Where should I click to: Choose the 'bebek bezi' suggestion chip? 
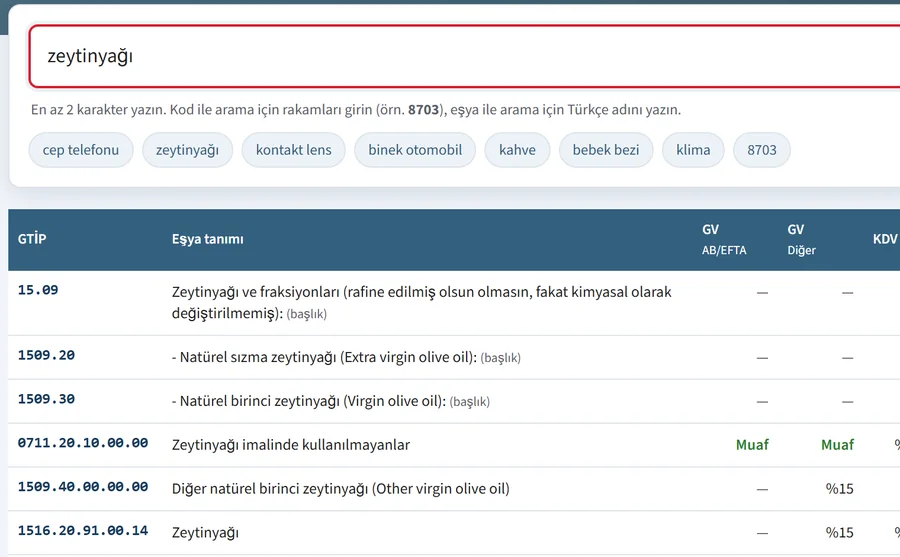606,150
